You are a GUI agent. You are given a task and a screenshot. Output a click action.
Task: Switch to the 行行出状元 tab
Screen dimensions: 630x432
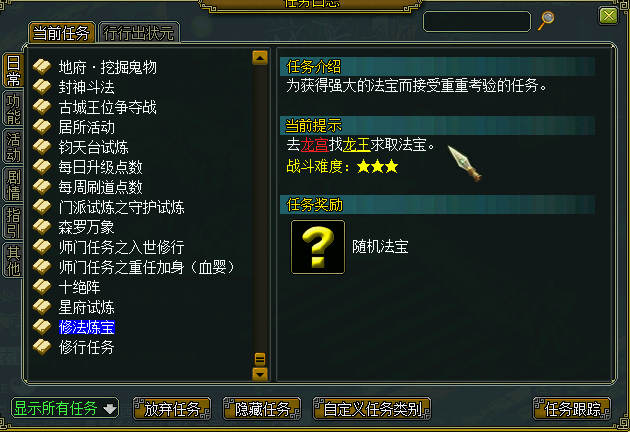[x=139, y=33]
